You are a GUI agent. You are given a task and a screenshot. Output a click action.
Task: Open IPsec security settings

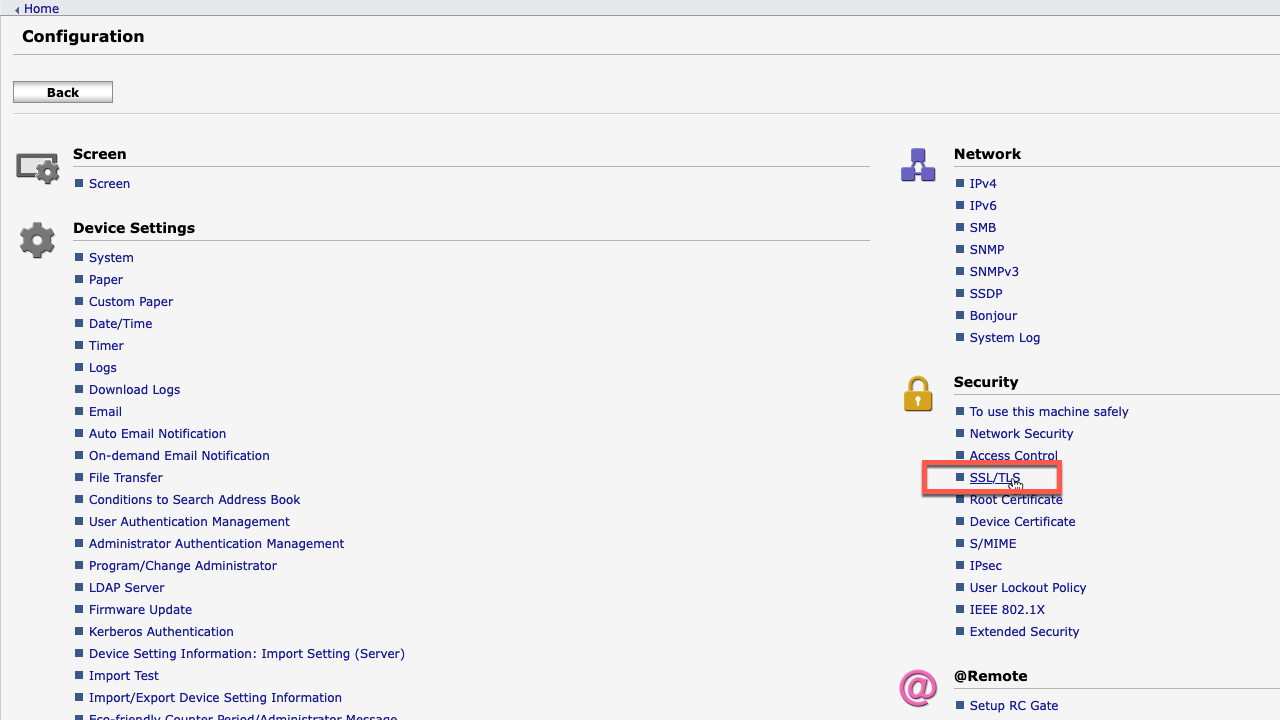(x=986, y=566)
